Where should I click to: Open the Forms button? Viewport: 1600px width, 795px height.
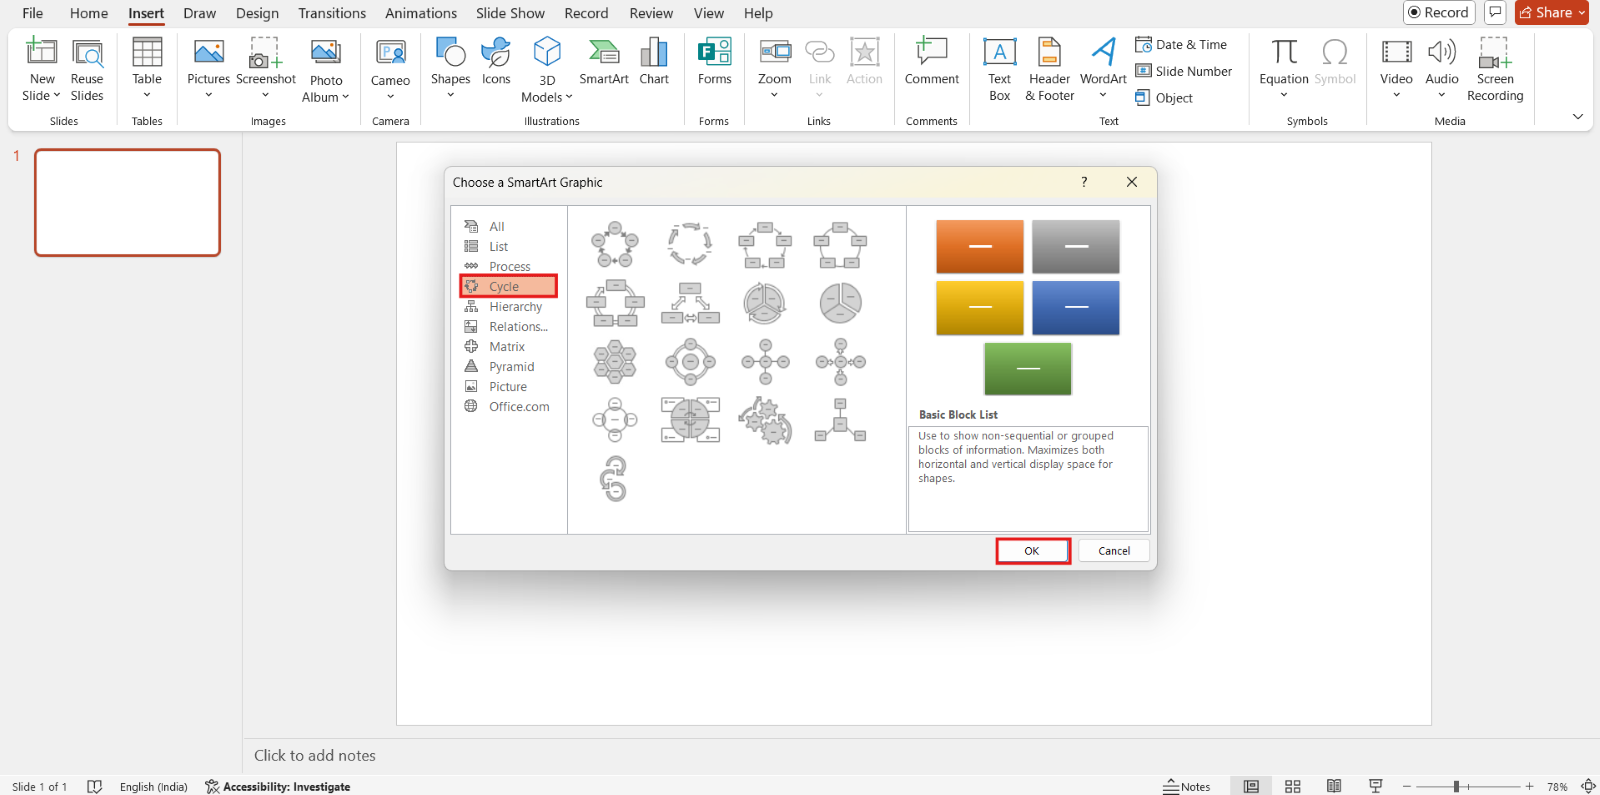point(714,62)
